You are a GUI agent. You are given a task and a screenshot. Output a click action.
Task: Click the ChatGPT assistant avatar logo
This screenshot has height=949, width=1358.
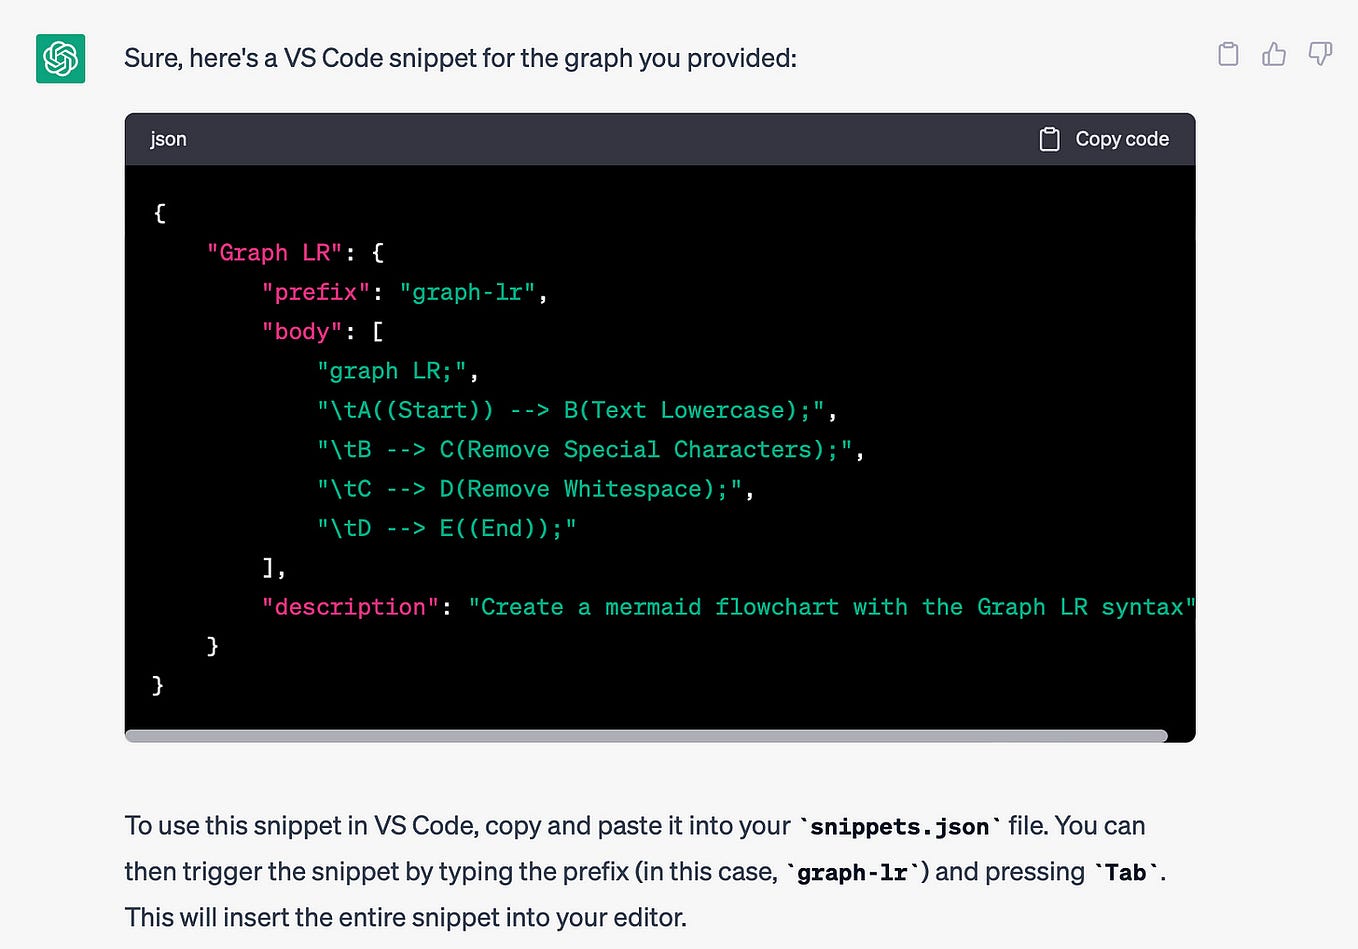(60, 59)
